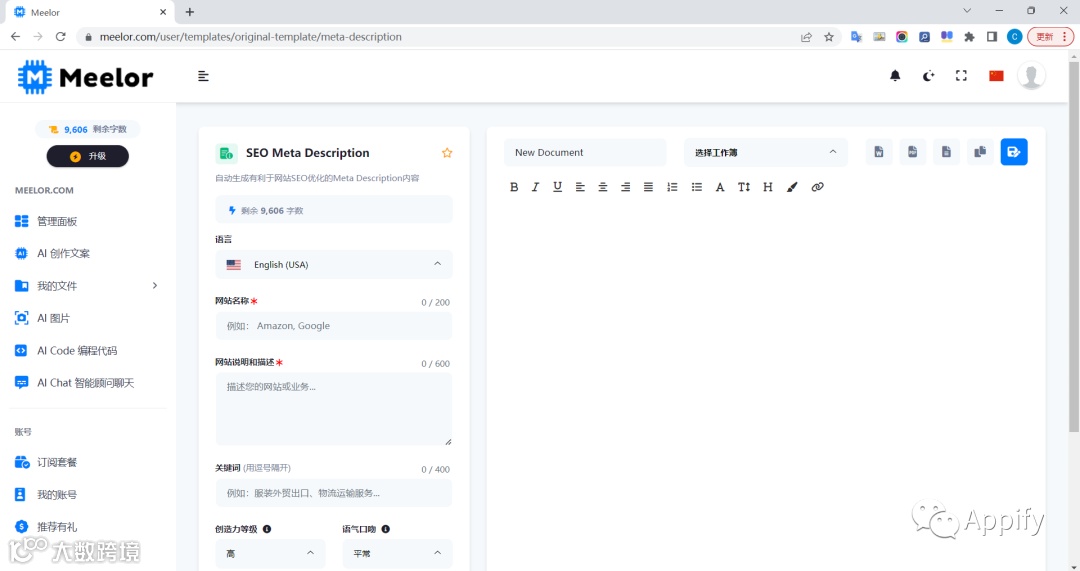1080x571 pixels.
Task: Center align text in editor
Action: click(x=603, y=187)
